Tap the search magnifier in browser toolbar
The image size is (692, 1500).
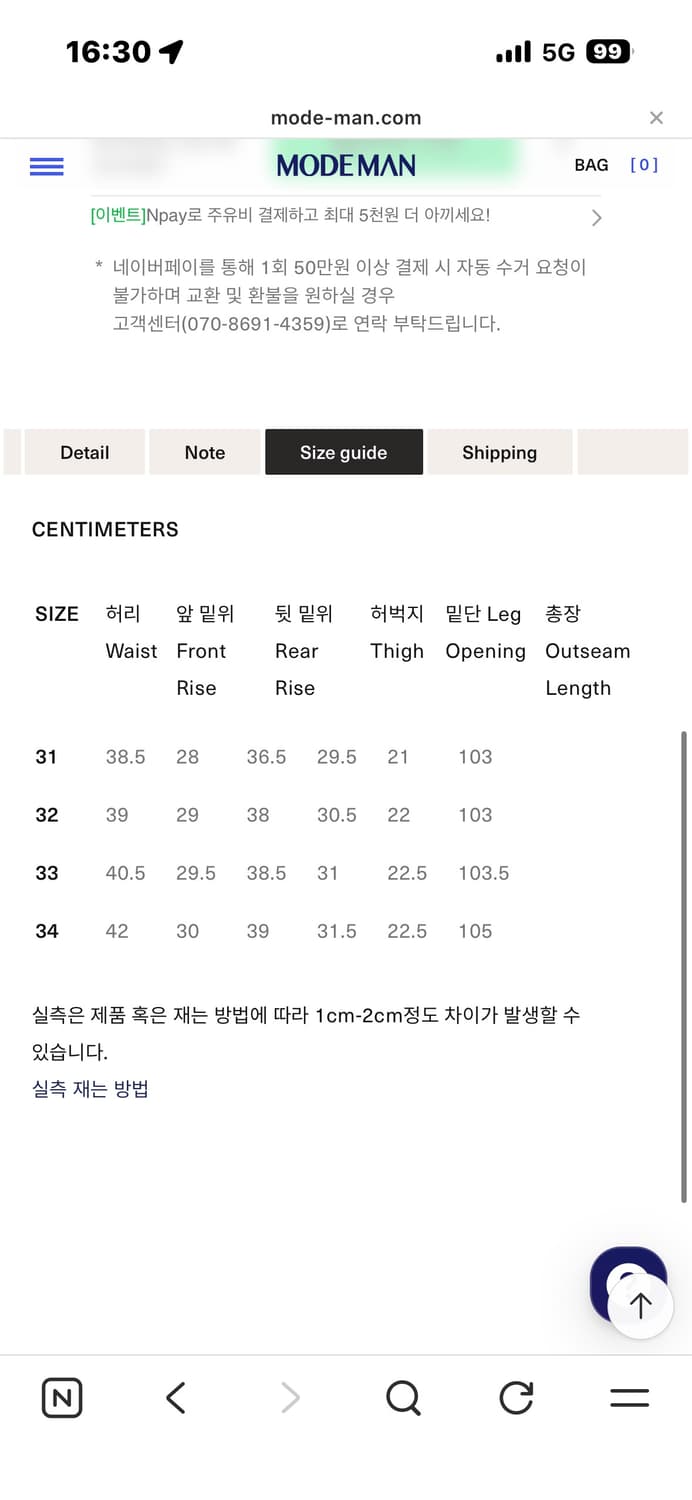click(x=402, y=1398)
